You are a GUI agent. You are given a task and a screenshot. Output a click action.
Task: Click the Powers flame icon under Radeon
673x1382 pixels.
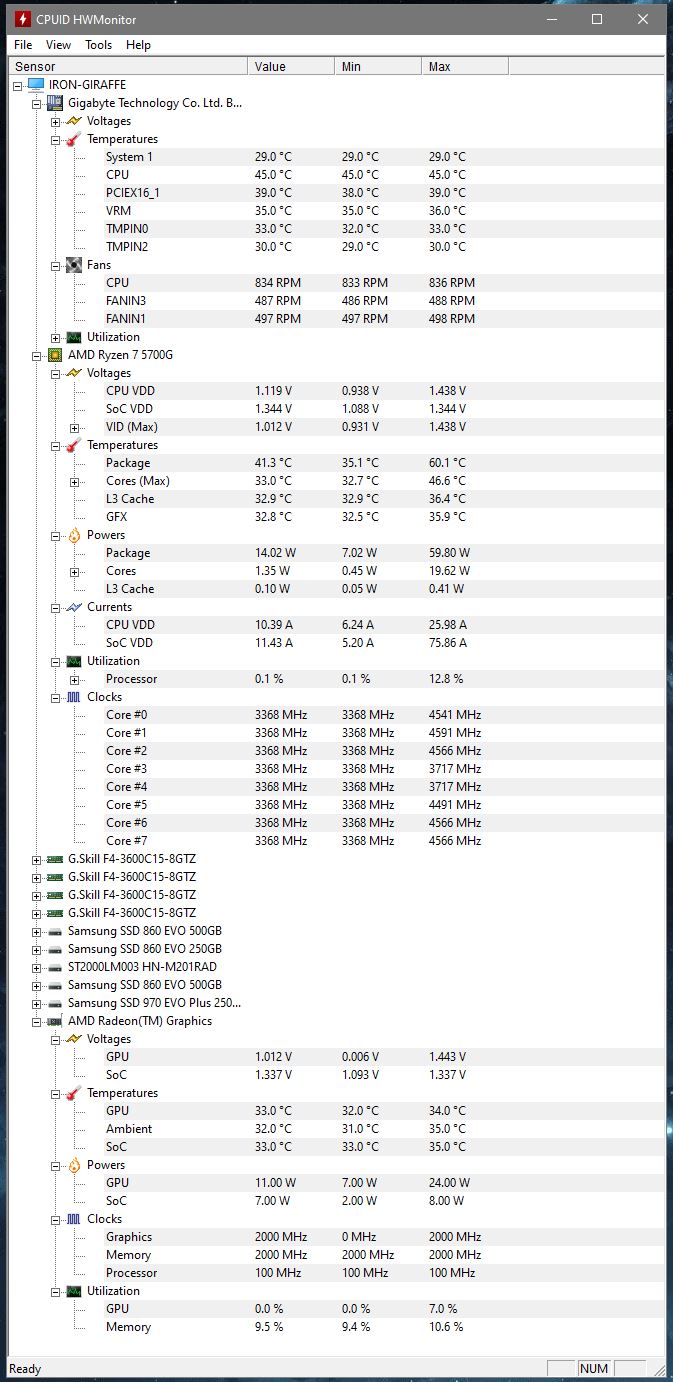[74, 1165]
